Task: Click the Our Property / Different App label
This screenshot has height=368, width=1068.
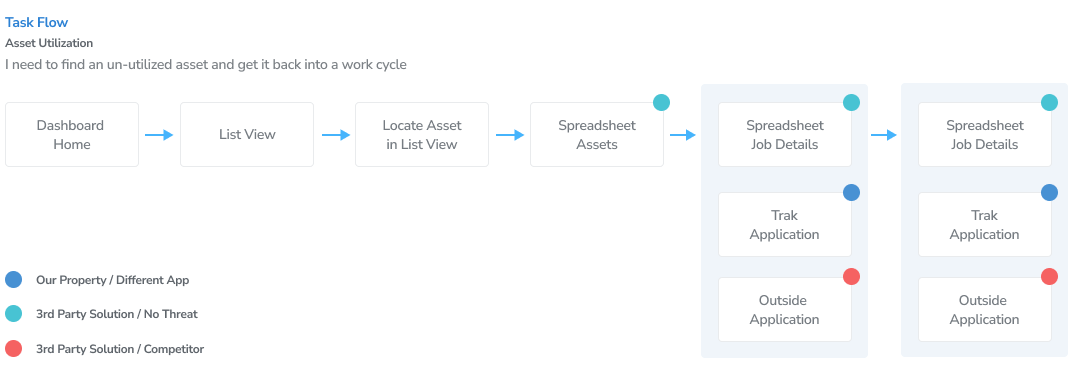Action: (112, 279)
